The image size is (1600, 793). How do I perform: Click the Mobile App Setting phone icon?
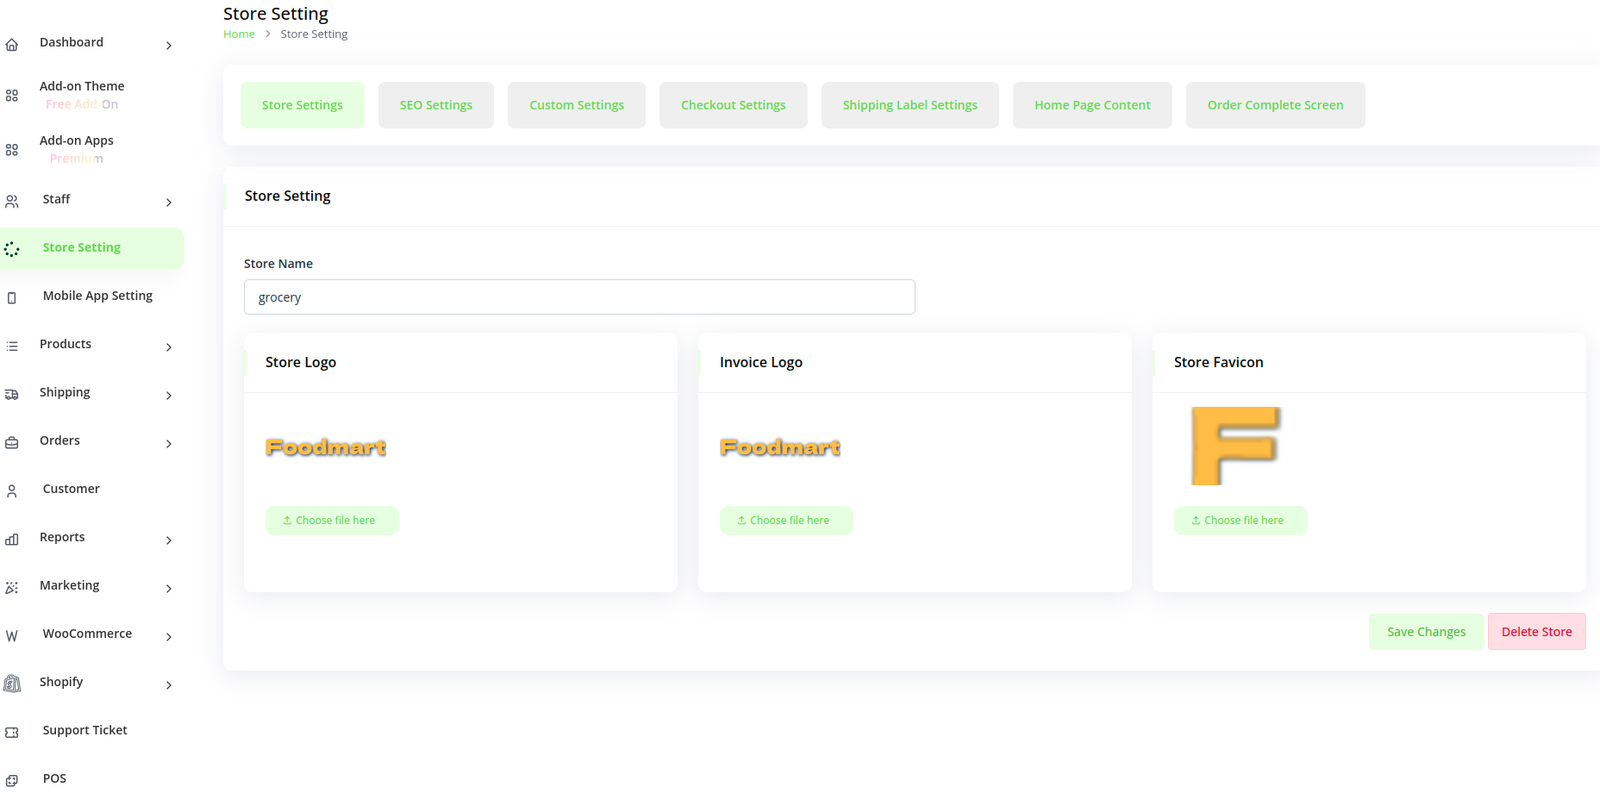pyautogui.click(x=12, y=298)
